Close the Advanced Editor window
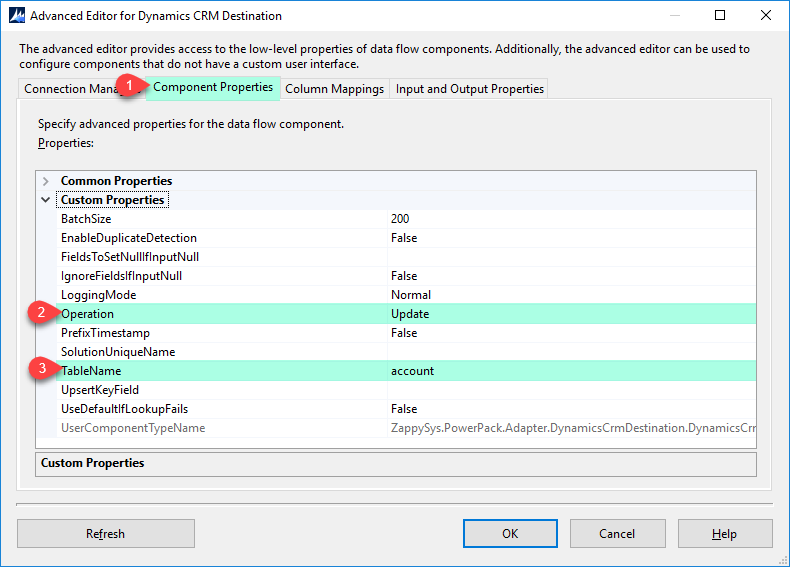Screen dimensions: 790x567 pos(766,16)
